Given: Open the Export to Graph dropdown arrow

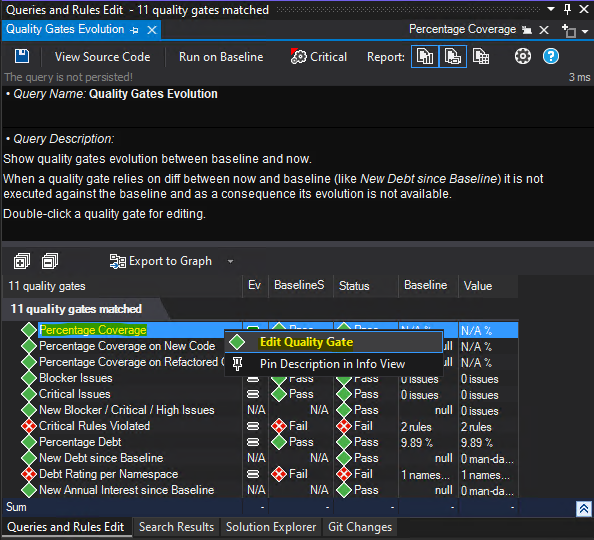Looking at the screenshot, I should [230, 261].
